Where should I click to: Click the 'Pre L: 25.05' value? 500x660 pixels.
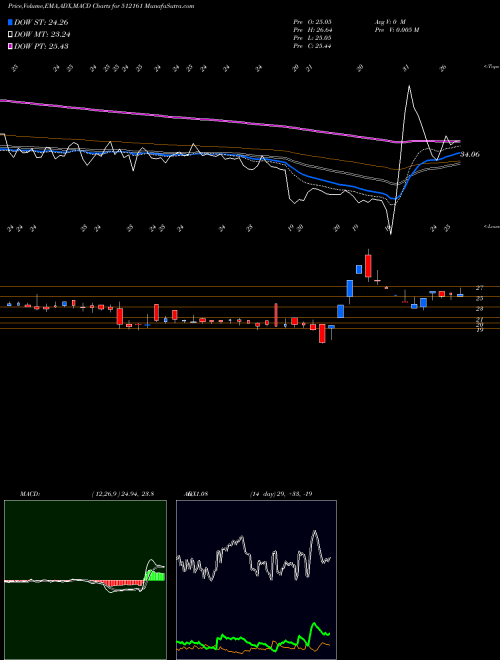312,38
